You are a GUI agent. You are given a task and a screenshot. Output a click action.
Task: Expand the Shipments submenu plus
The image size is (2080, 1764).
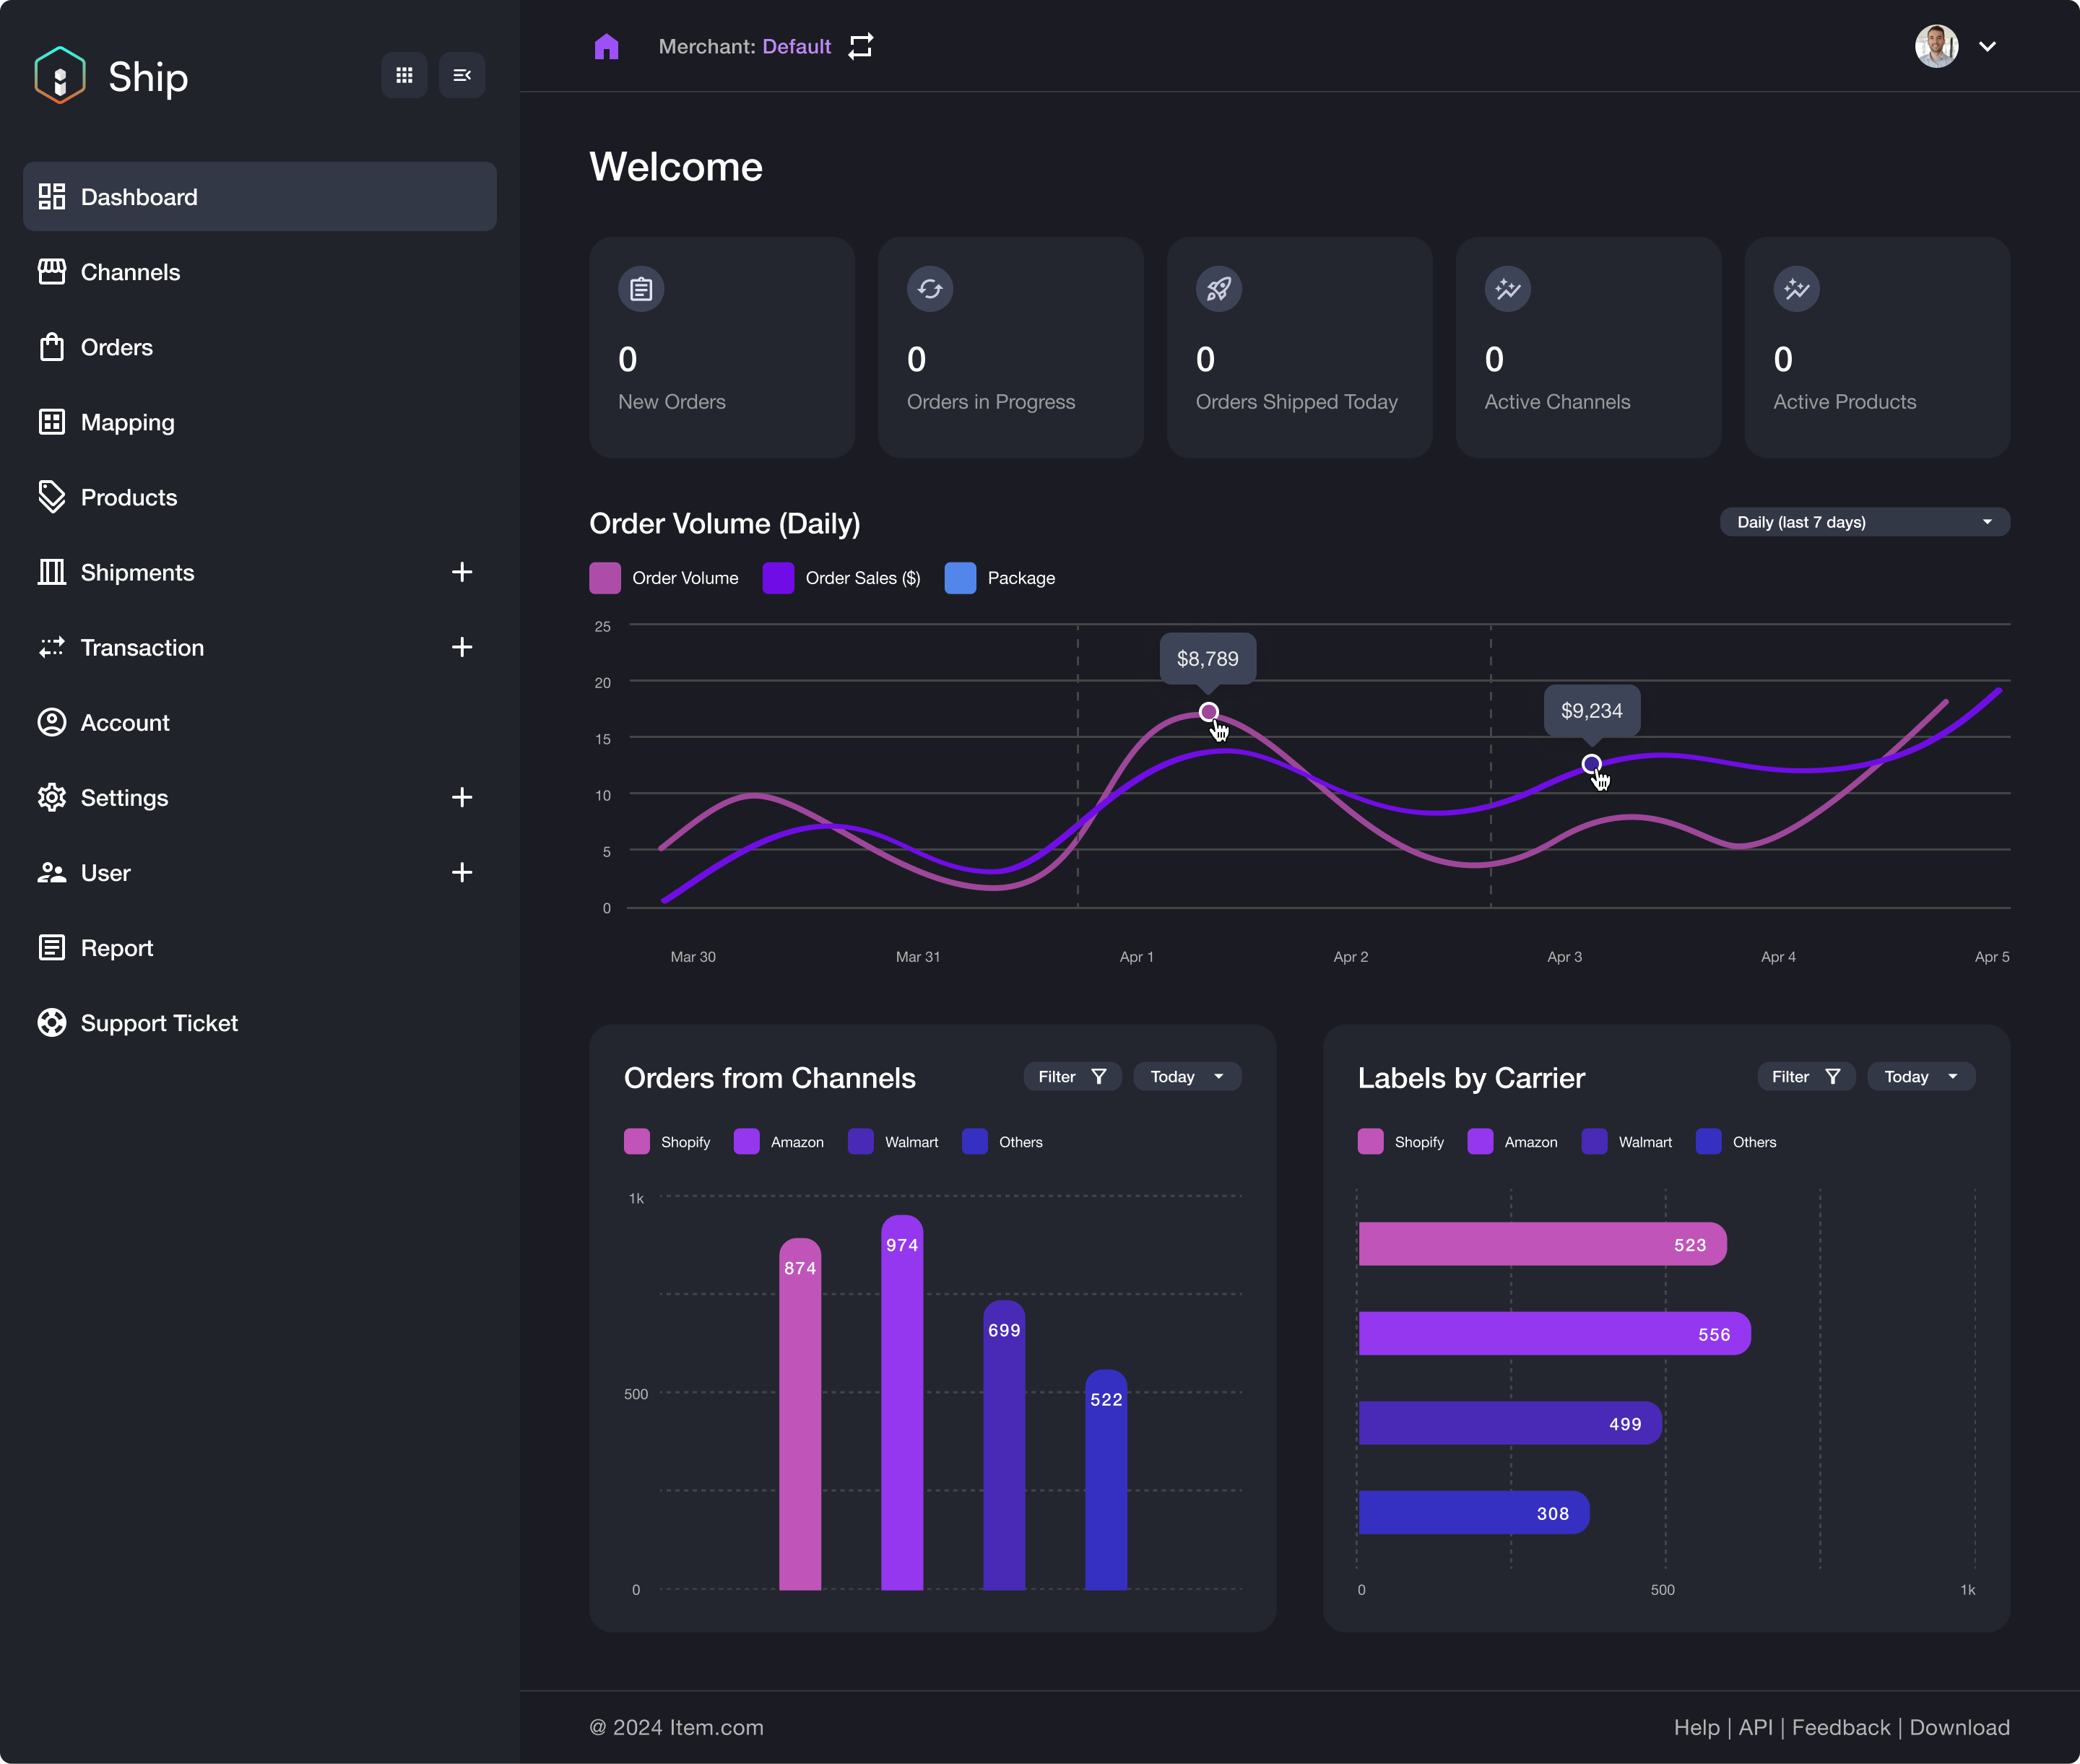click(x=461, y=572)
